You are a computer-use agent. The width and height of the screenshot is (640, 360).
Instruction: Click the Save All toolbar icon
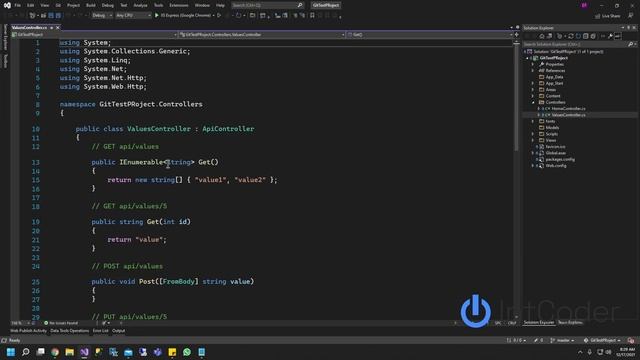pos(58,16)
